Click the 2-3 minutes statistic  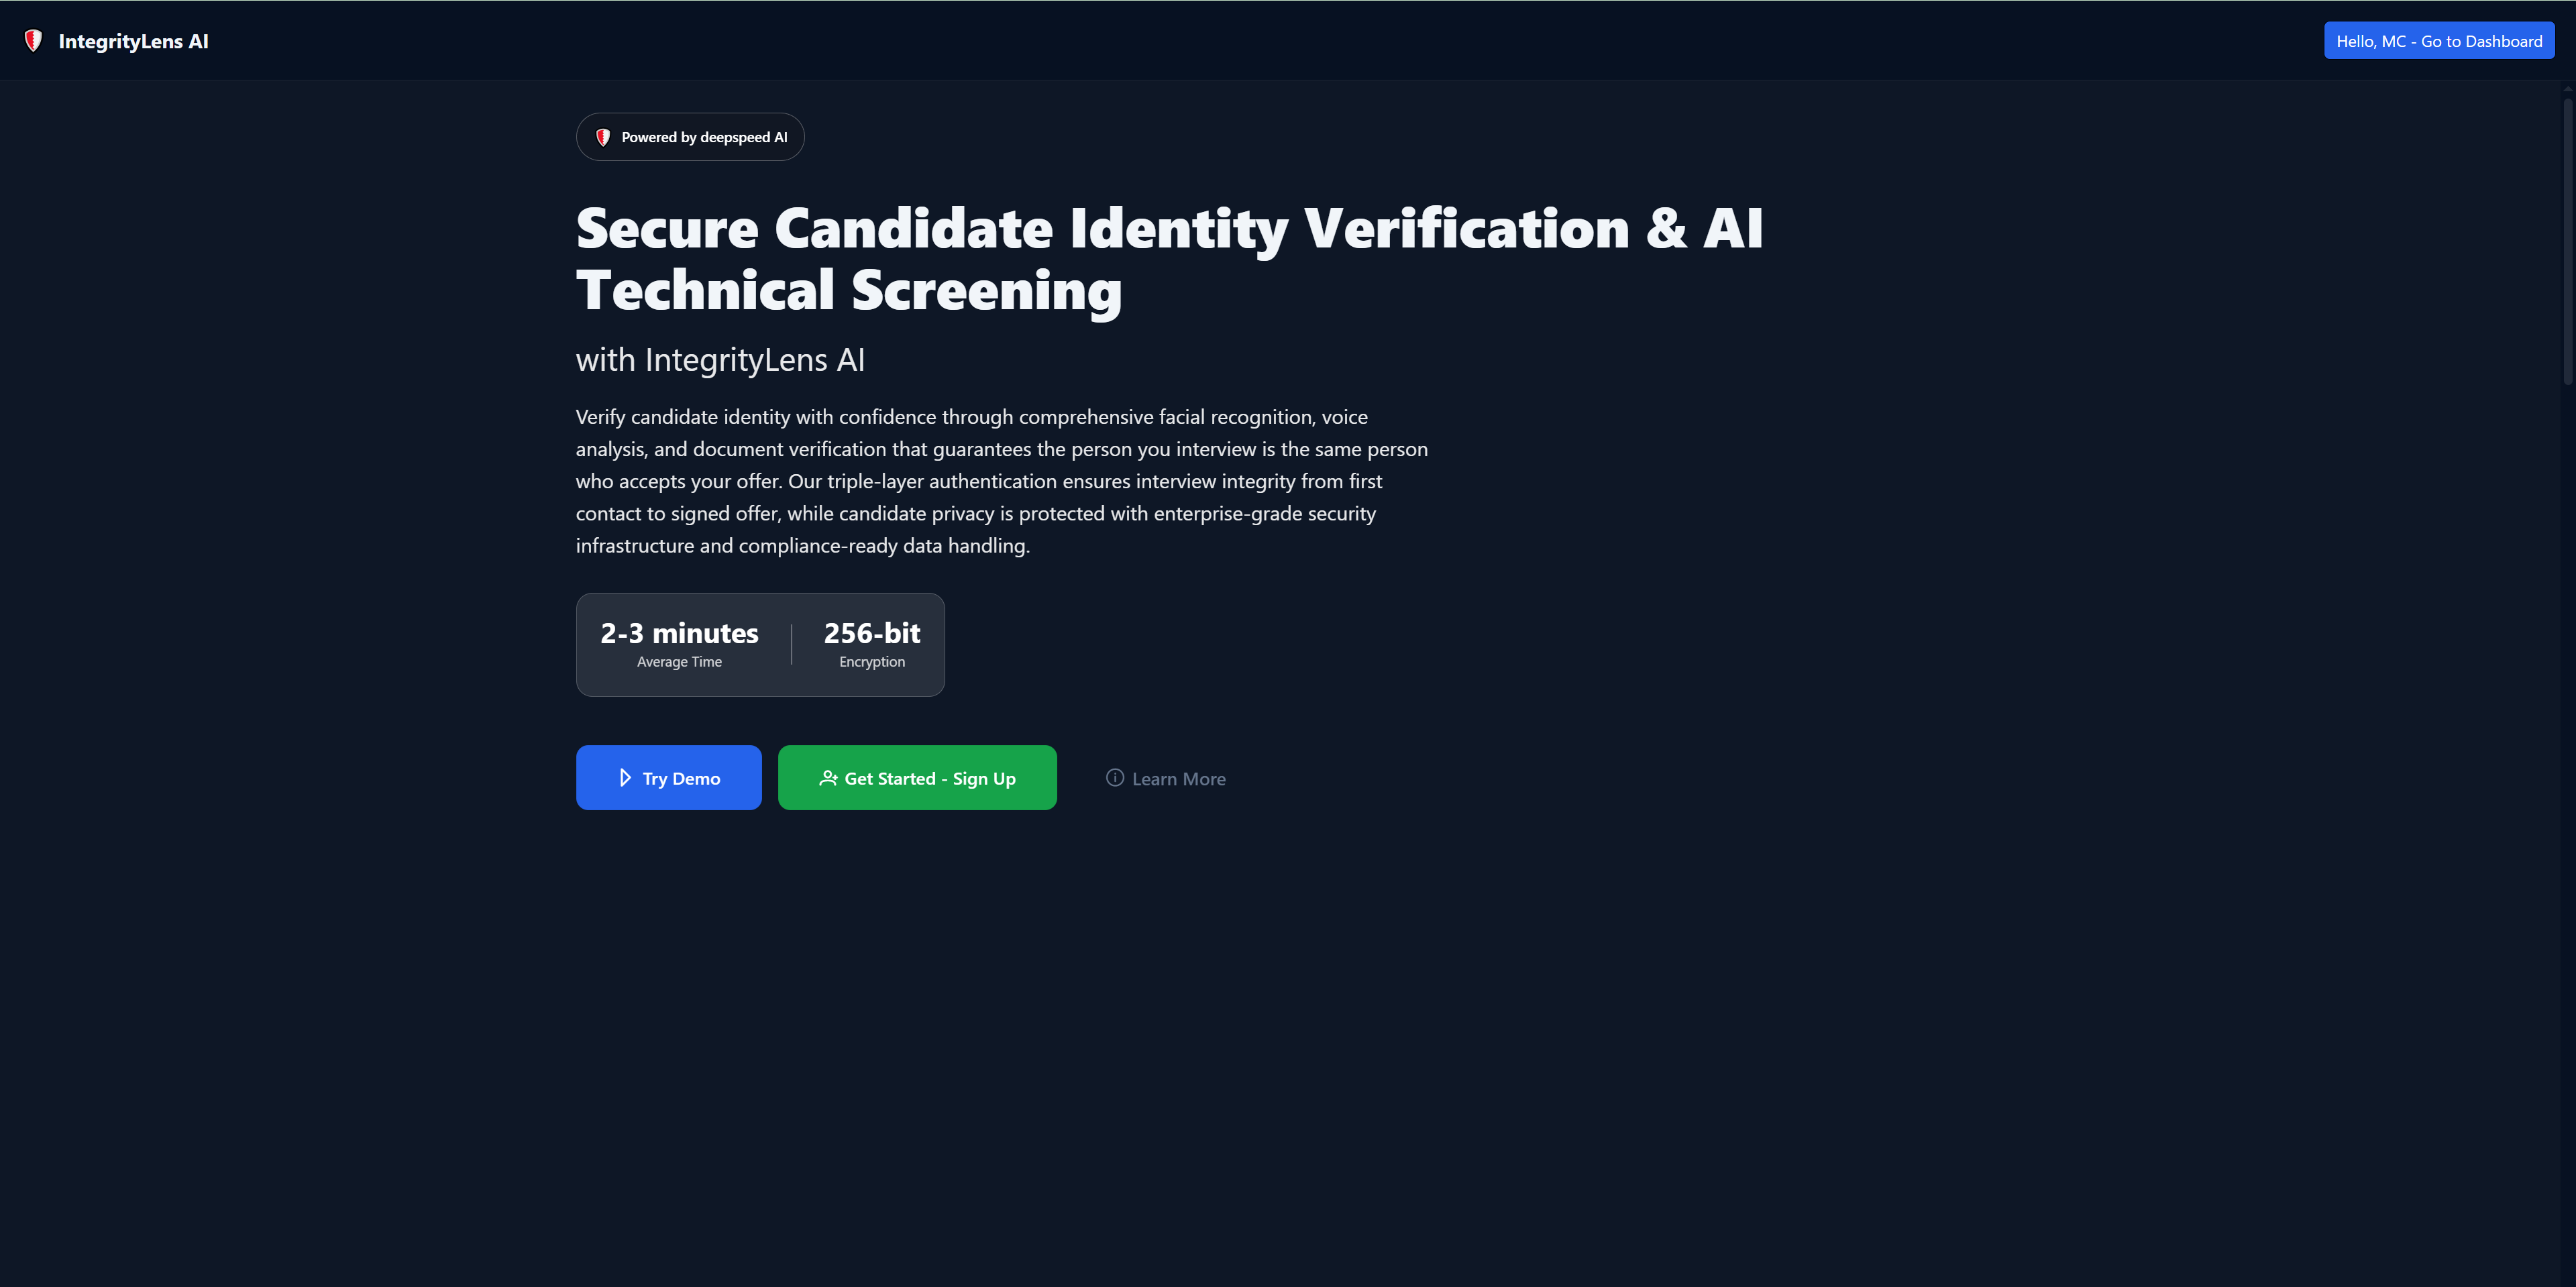coord(679,633)
